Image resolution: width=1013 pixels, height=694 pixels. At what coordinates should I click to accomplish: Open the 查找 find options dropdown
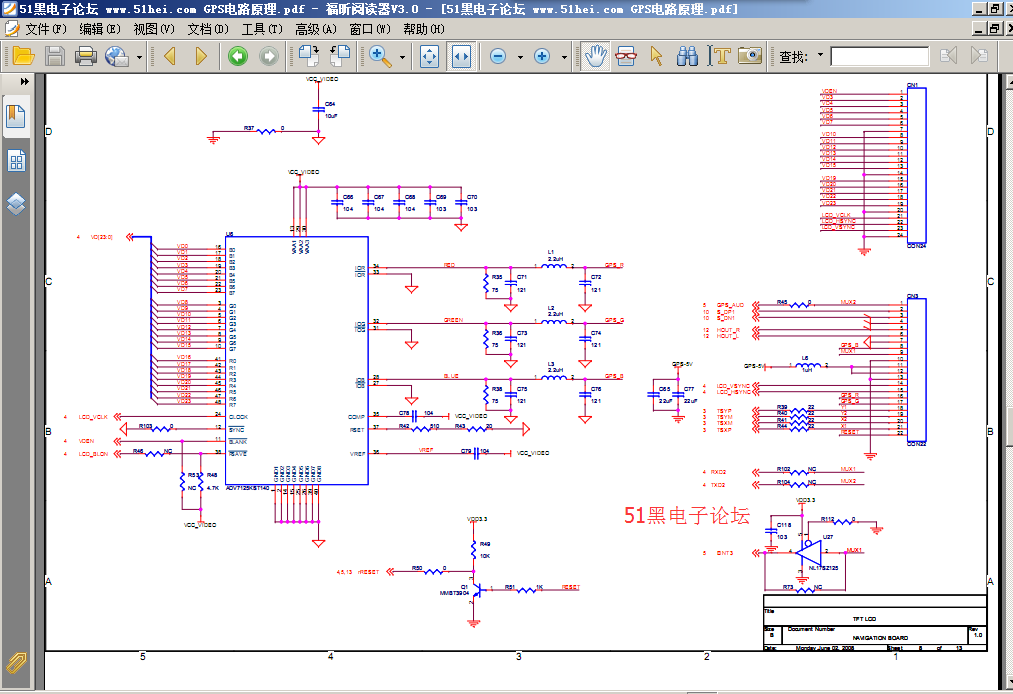coord(820,54)
